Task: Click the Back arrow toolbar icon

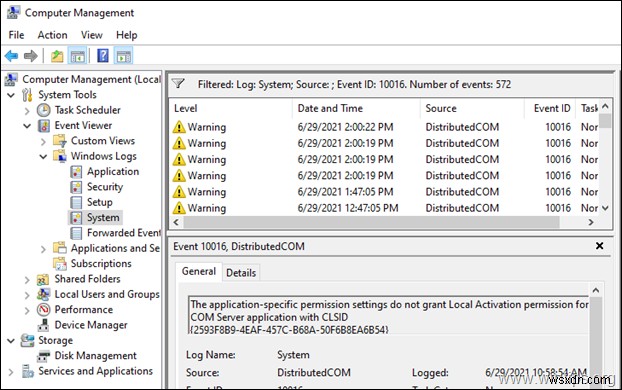Action: click(x=12, y=56)
